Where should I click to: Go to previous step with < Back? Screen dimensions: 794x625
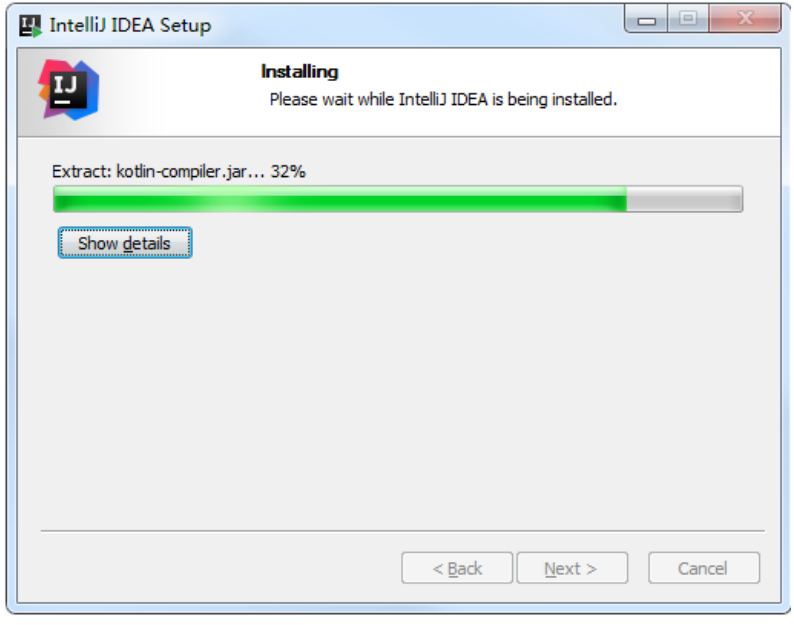point(457,568)
